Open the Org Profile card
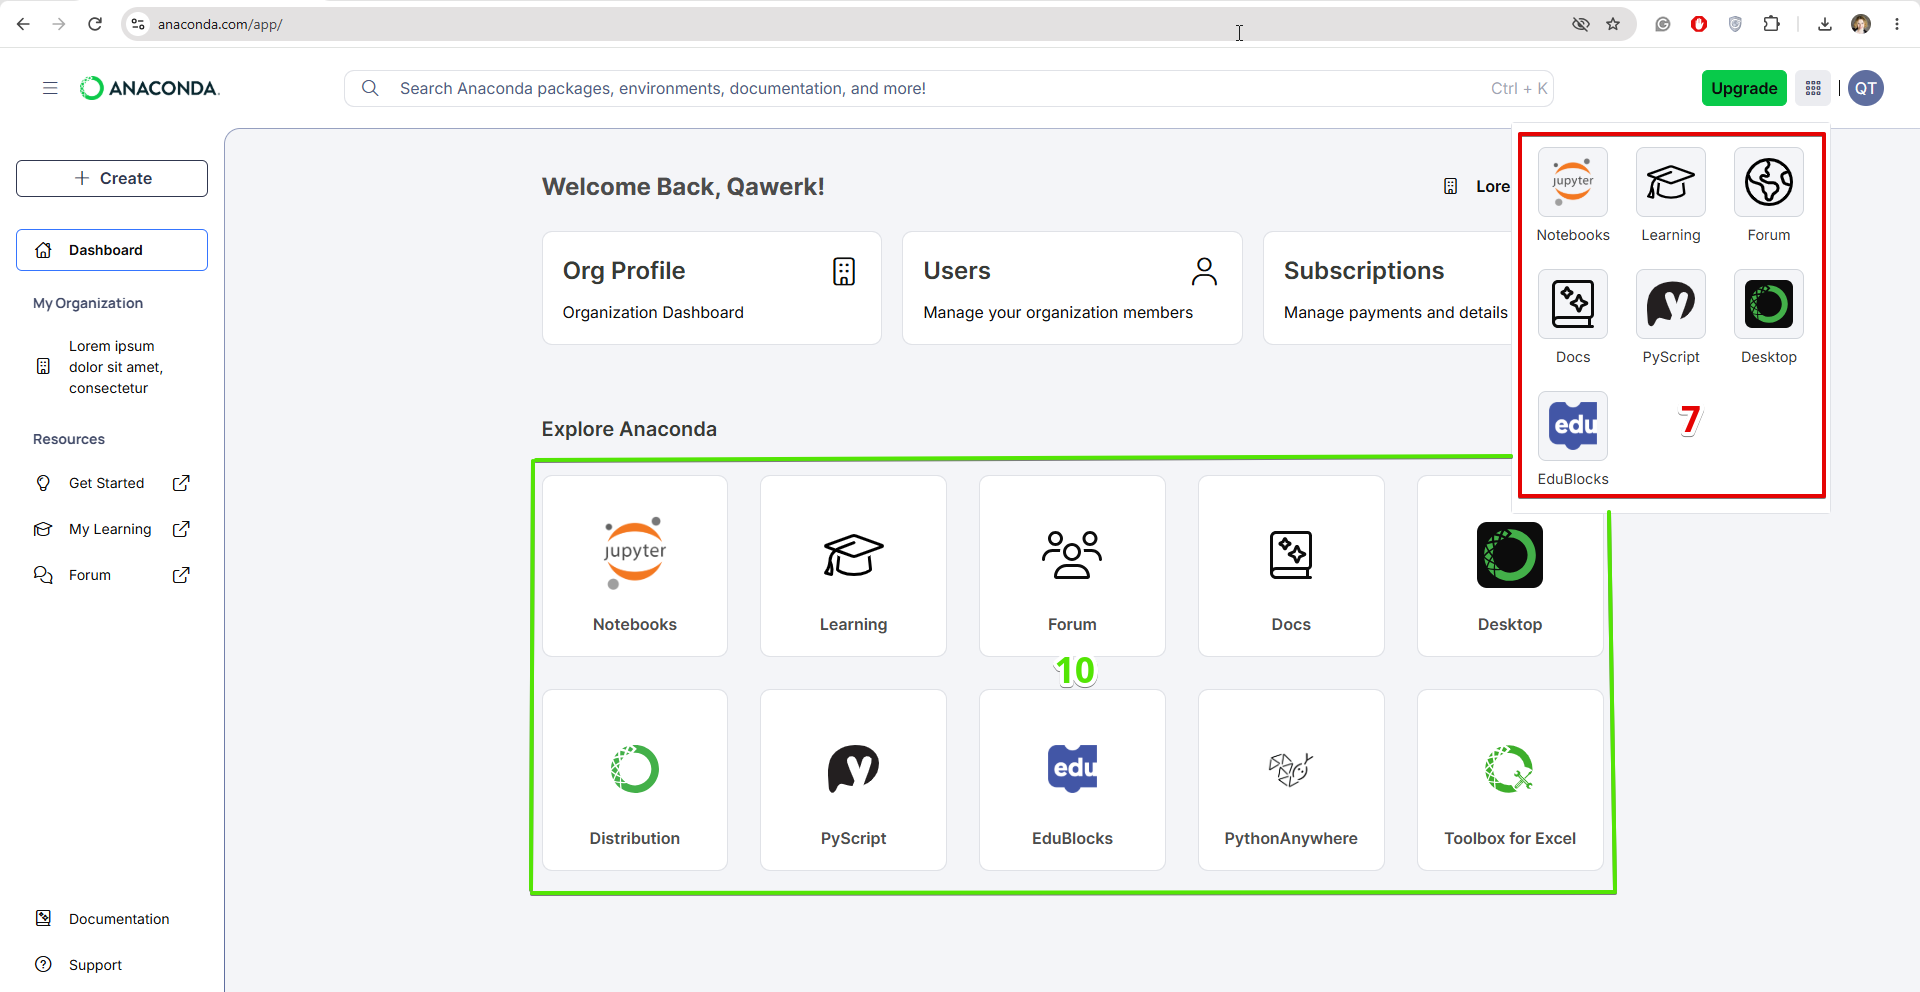Image resolution: width=1920 pixels, height=992 pixels. (x=712, y=288)
